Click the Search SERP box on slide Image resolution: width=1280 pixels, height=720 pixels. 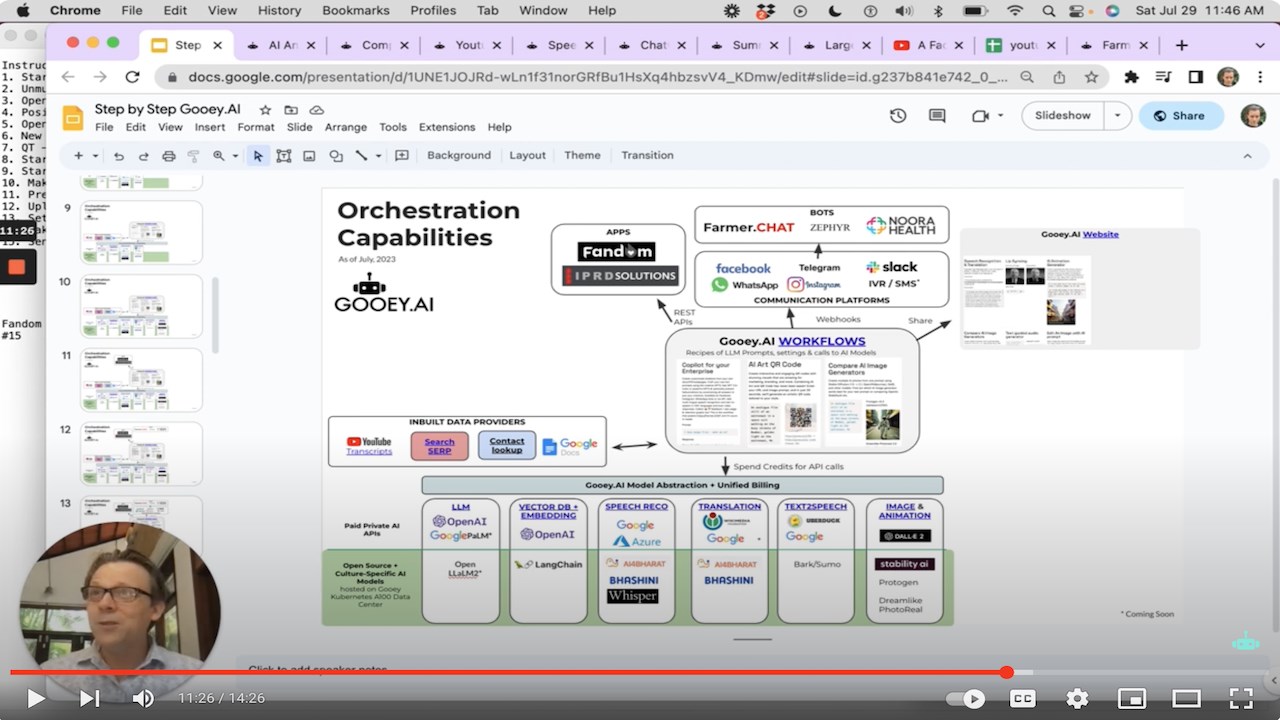439,446
